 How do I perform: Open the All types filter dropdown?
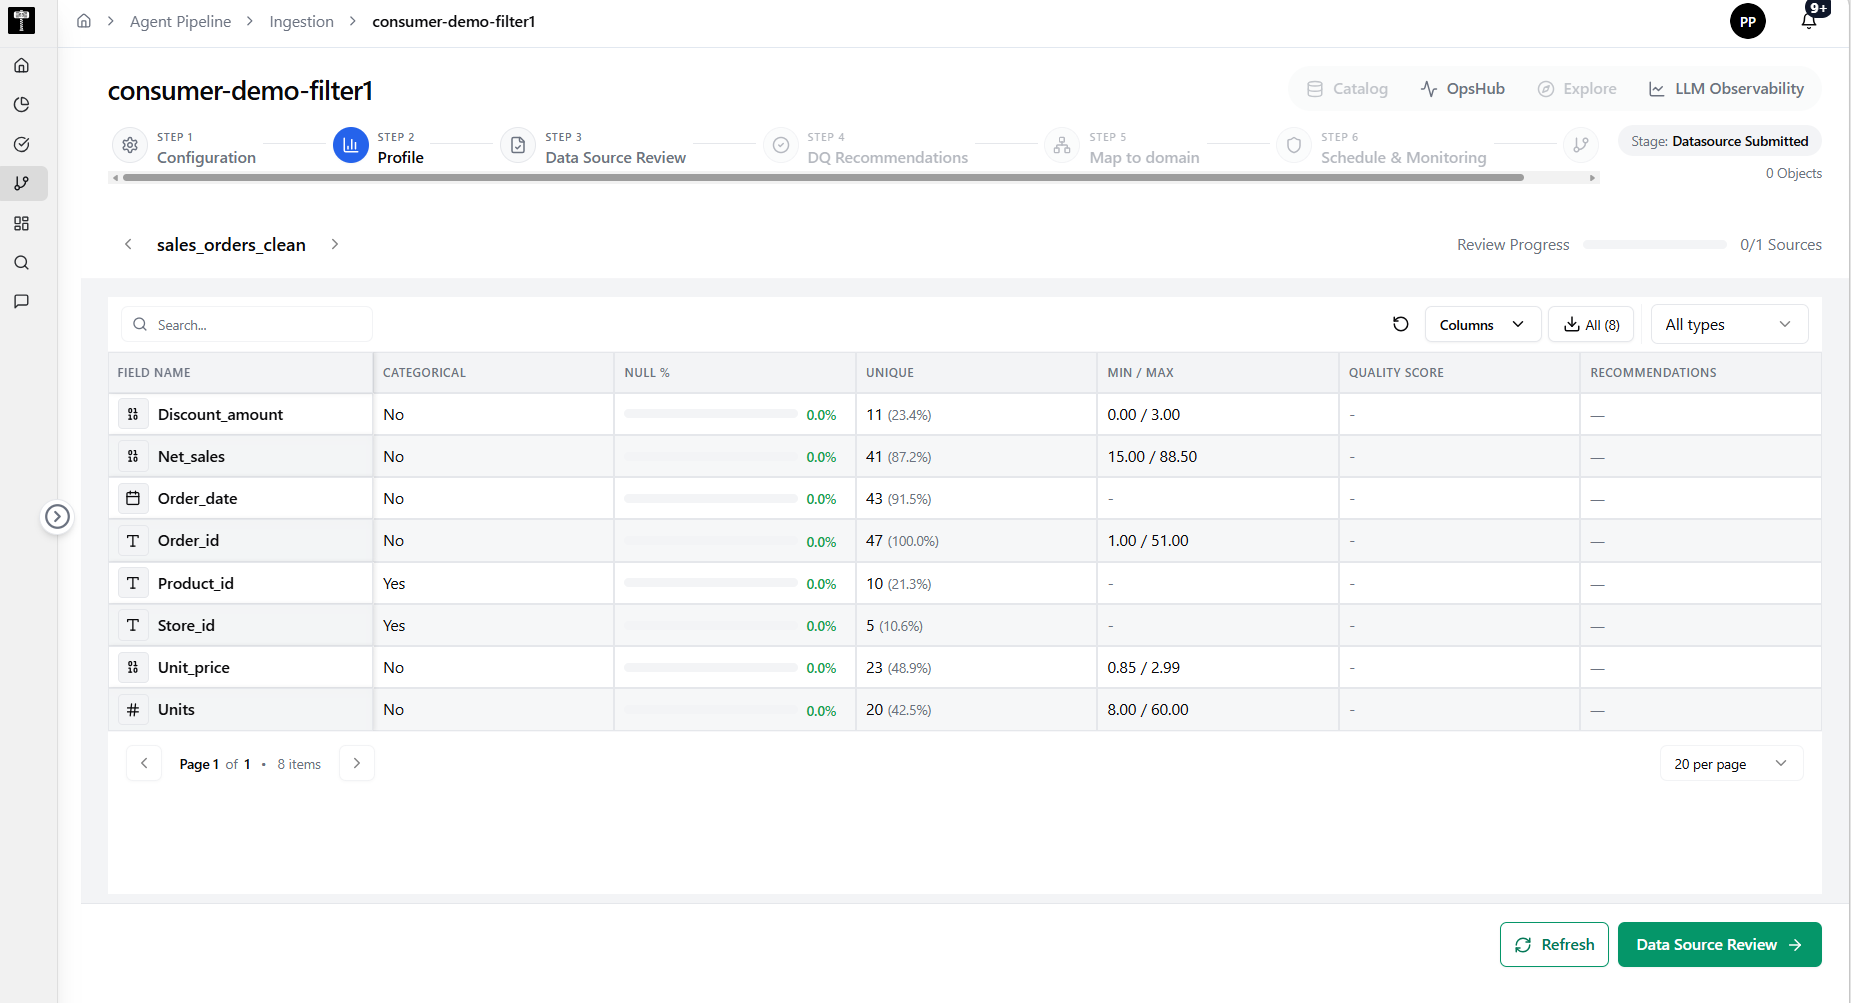(x=1729, y=324)
